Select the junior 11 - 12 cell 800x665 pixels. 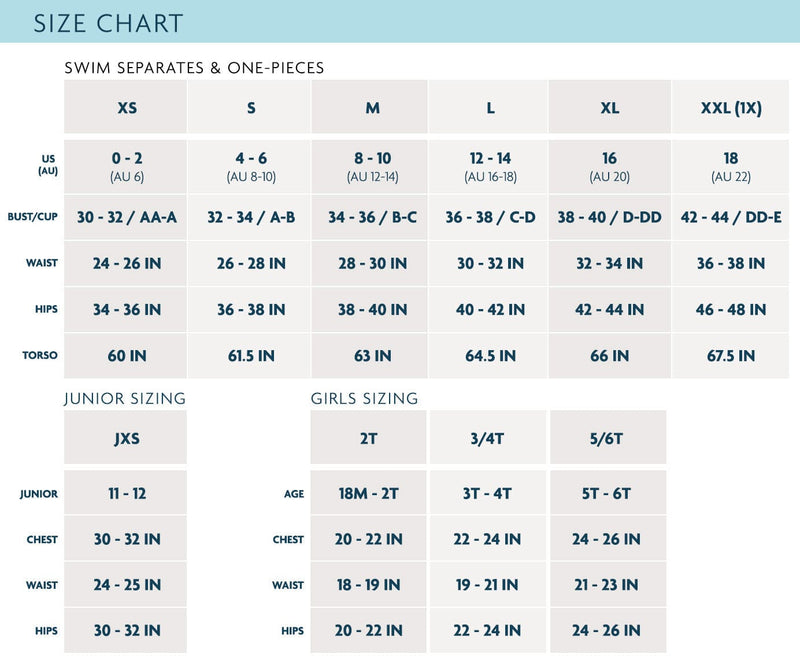[x=126, y=493]
